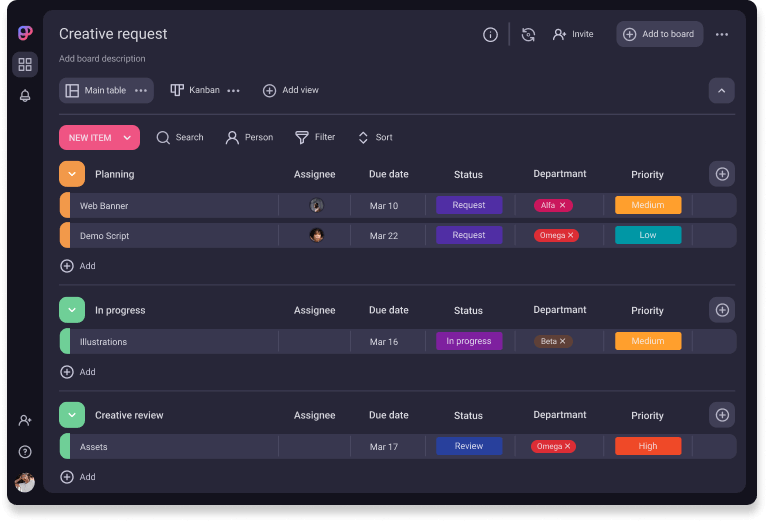Screen dimensions: 768x523
Task: Collapse the board header with chevron
Action: tap(722, 91)
